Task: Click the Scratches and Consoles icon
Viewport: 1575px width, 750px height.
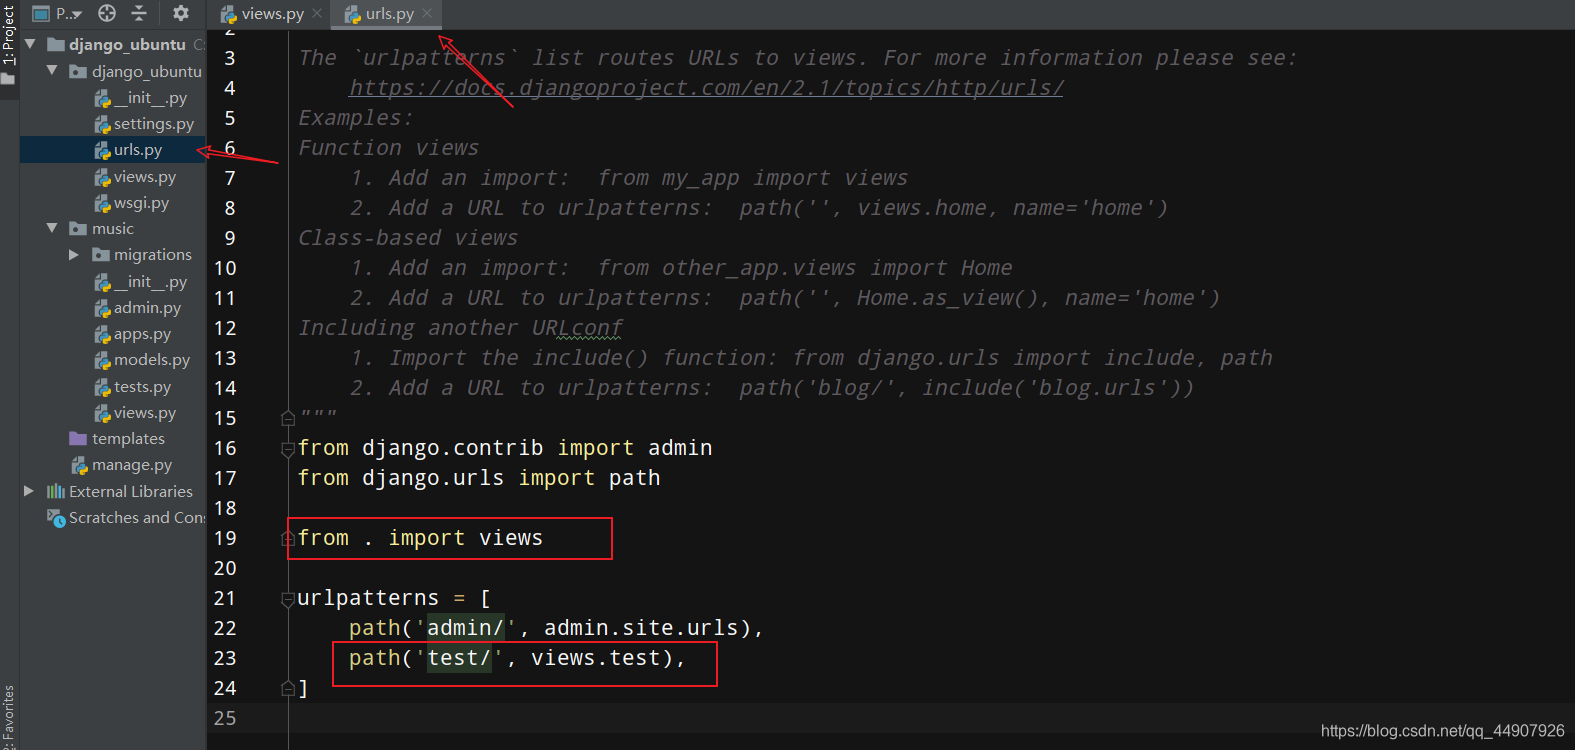Action: 56,517
